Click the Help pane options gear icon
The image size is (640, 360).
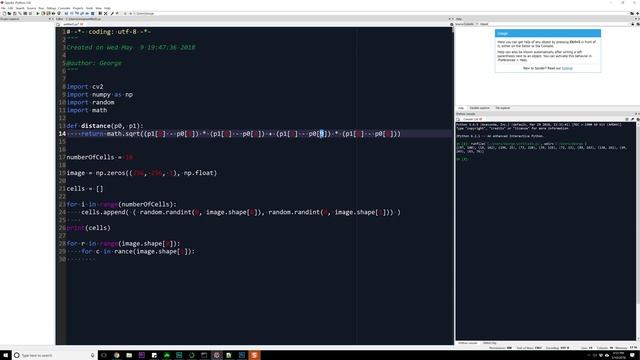(638, 24)
